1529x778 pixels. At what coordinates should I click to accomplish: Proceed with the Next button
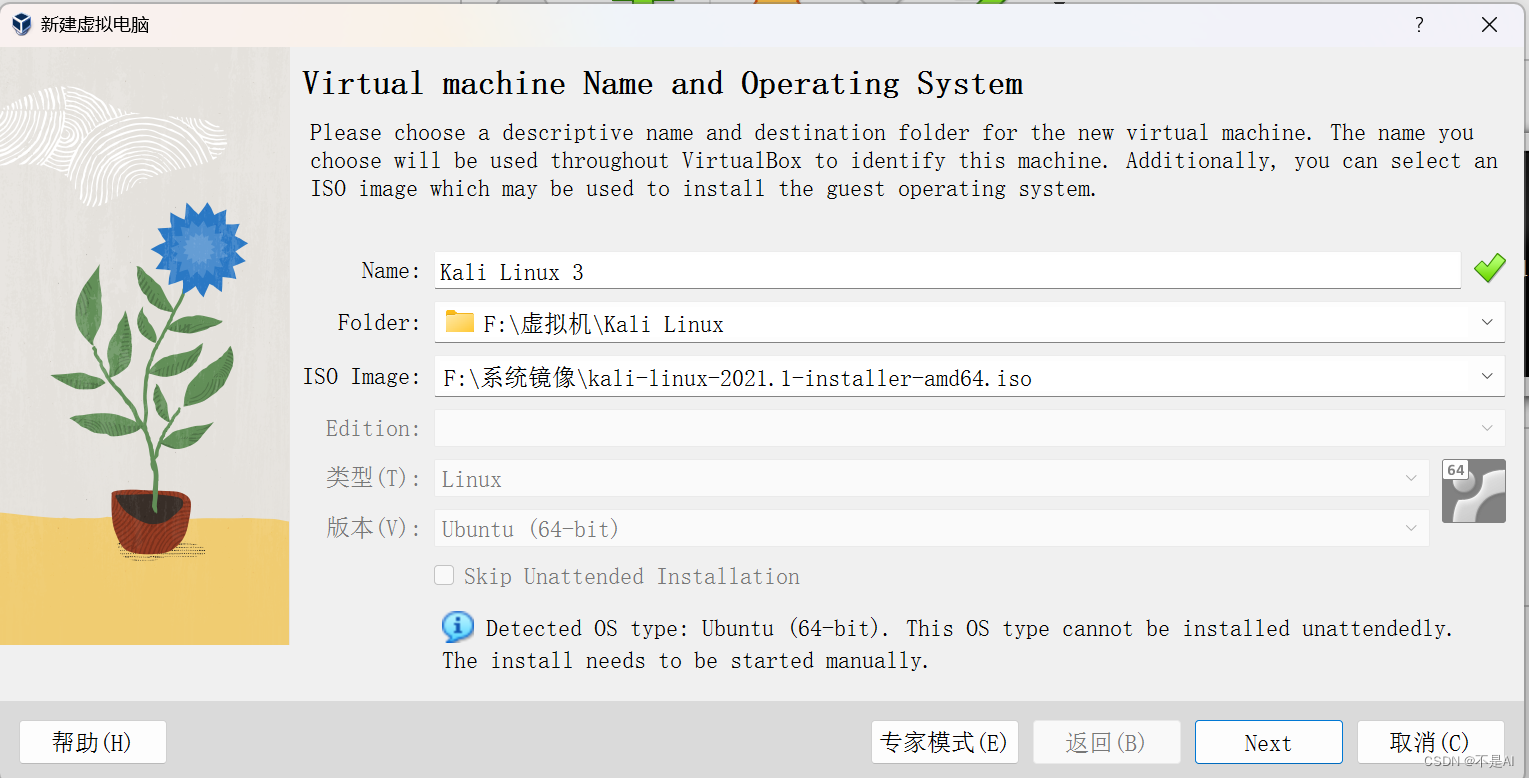1268,742
